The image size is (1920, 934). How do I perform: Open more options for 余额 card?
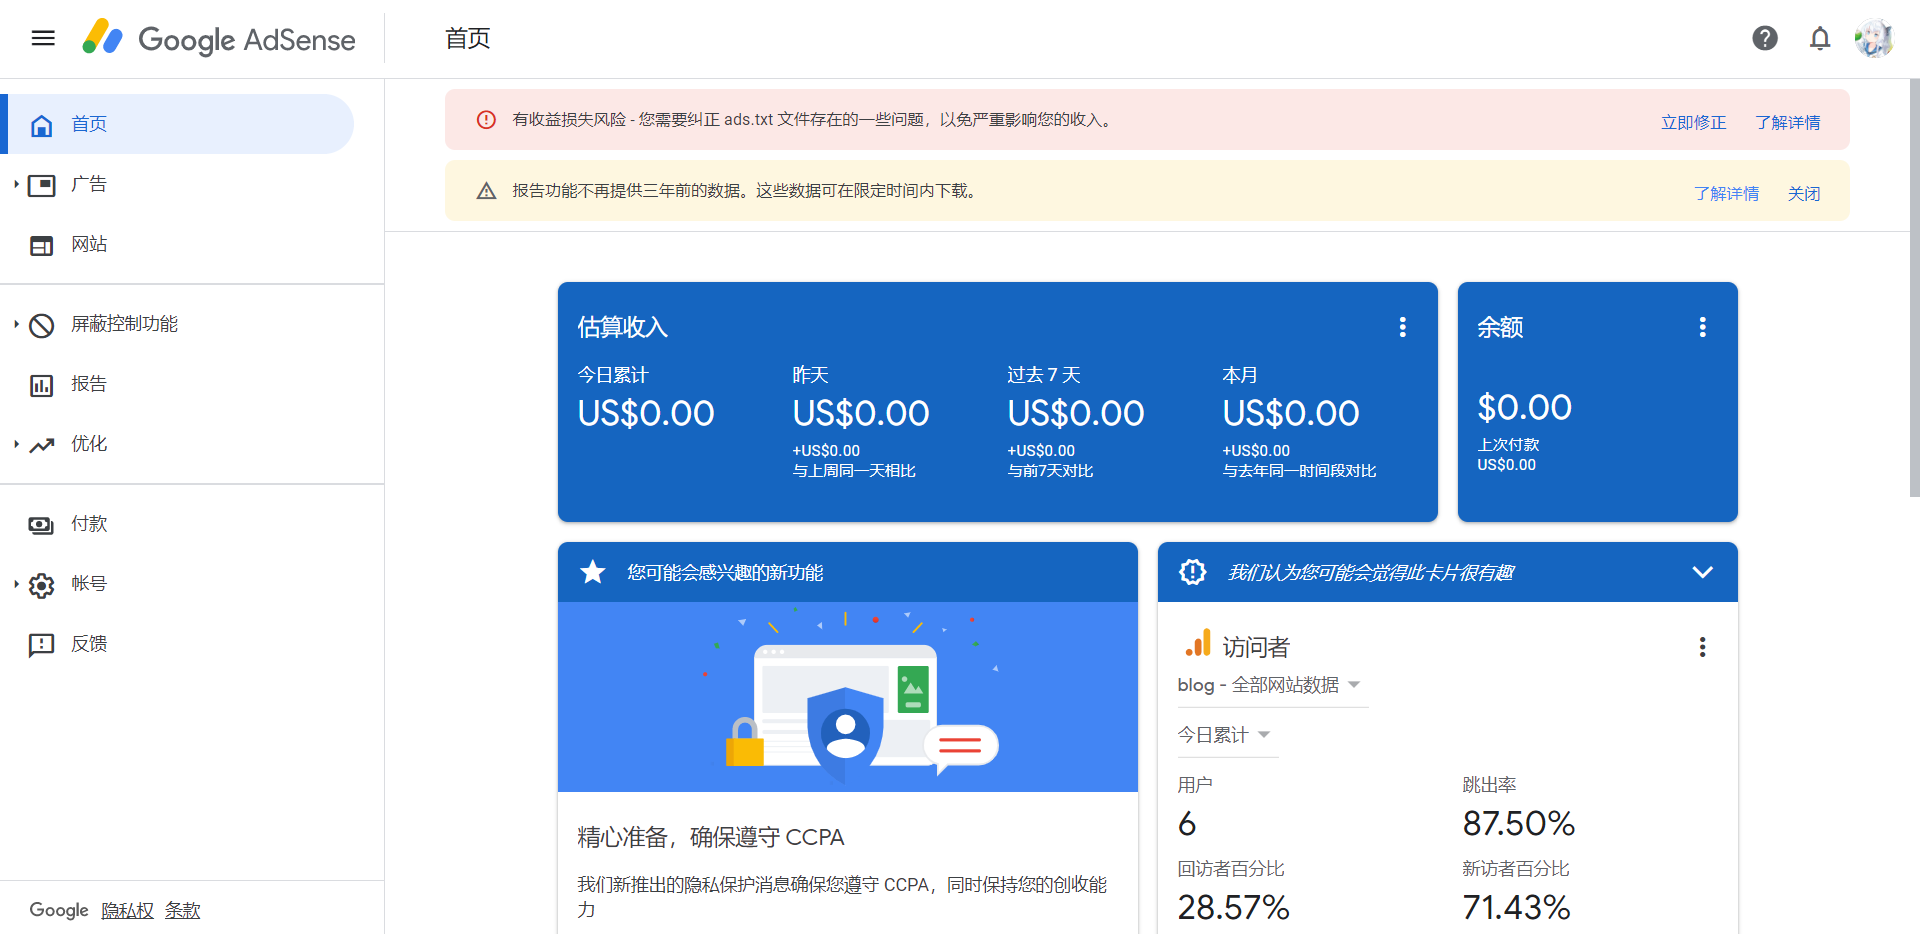(1702, 327)
